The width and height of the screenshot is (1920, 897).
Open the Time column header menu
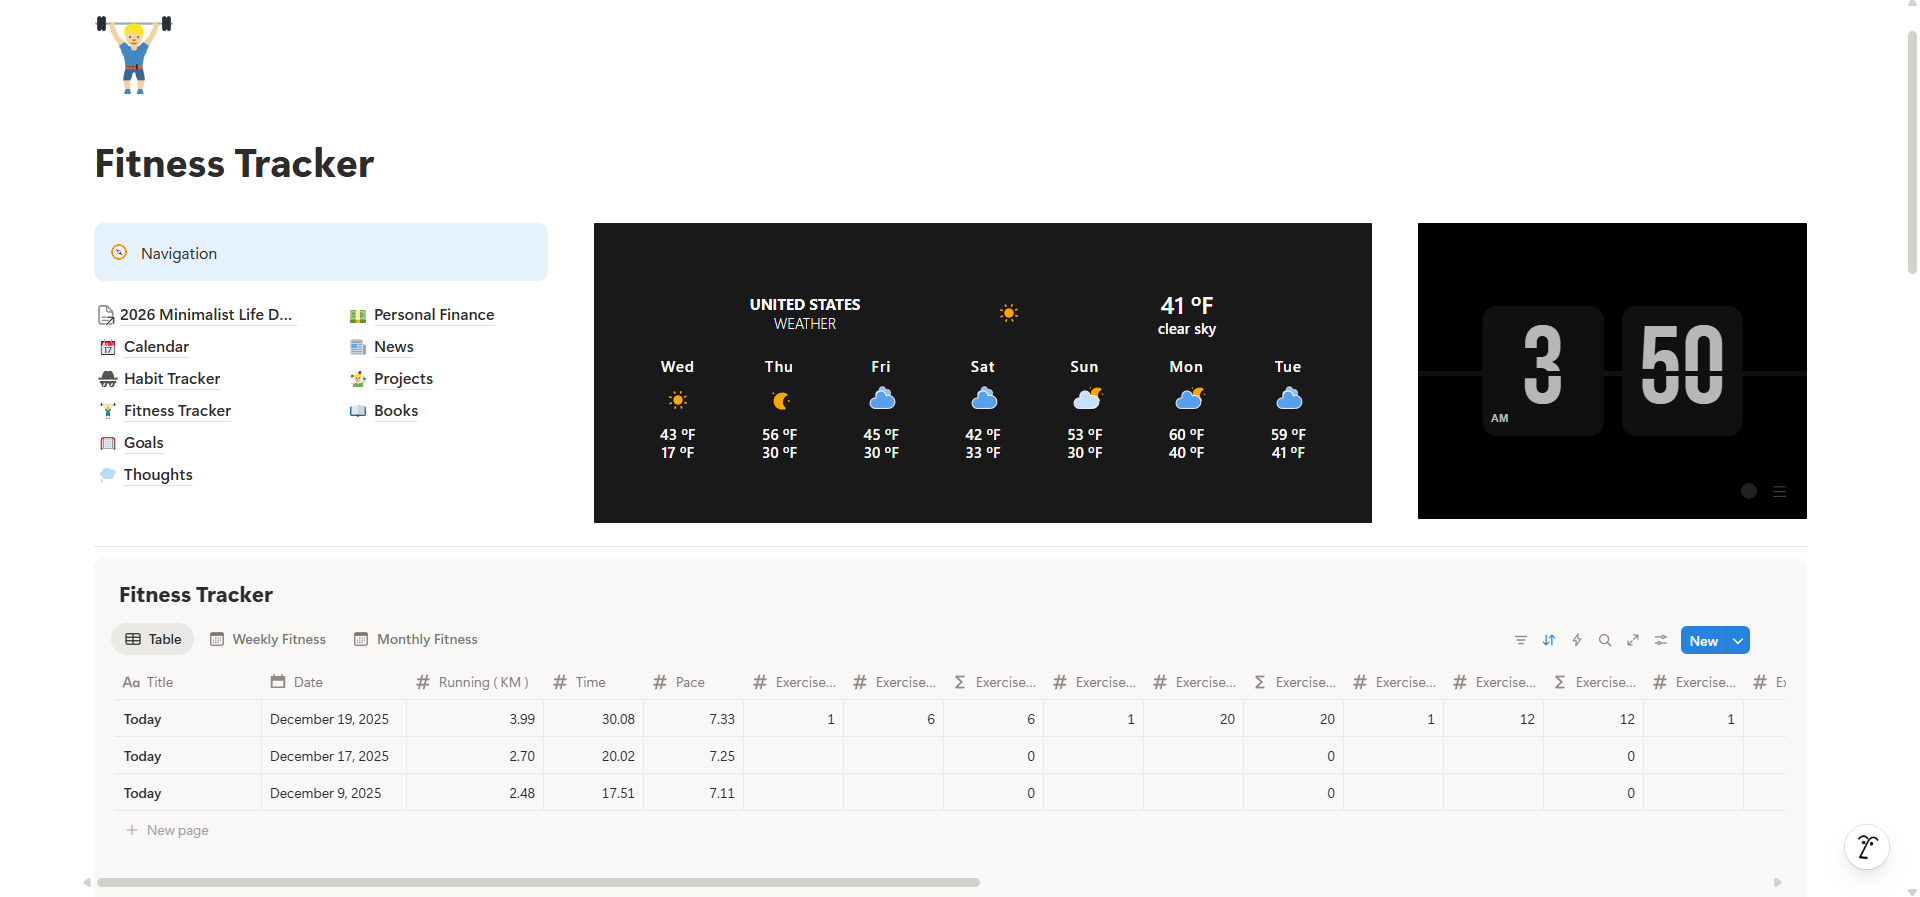[594, 682]
